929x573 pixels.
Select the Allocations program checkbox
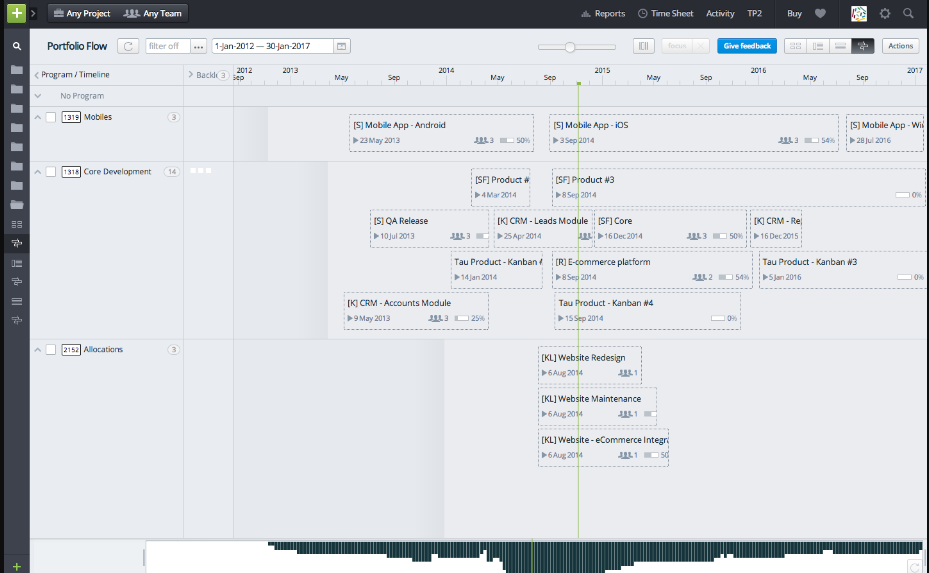click(x=51, y=350)
